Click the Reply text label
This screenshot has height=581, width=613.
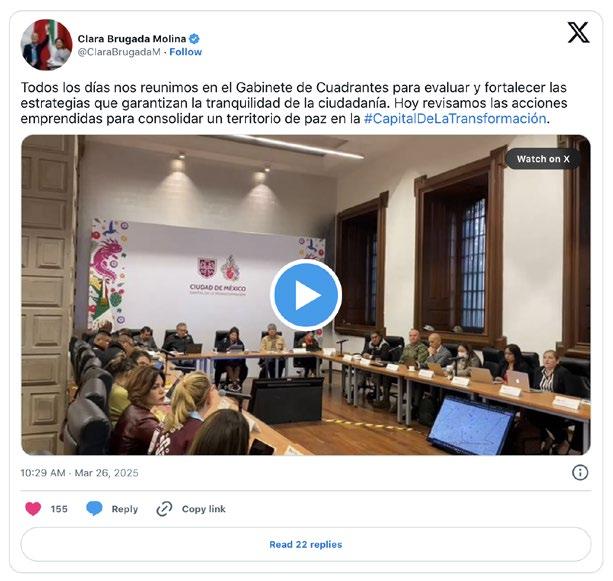125,509
